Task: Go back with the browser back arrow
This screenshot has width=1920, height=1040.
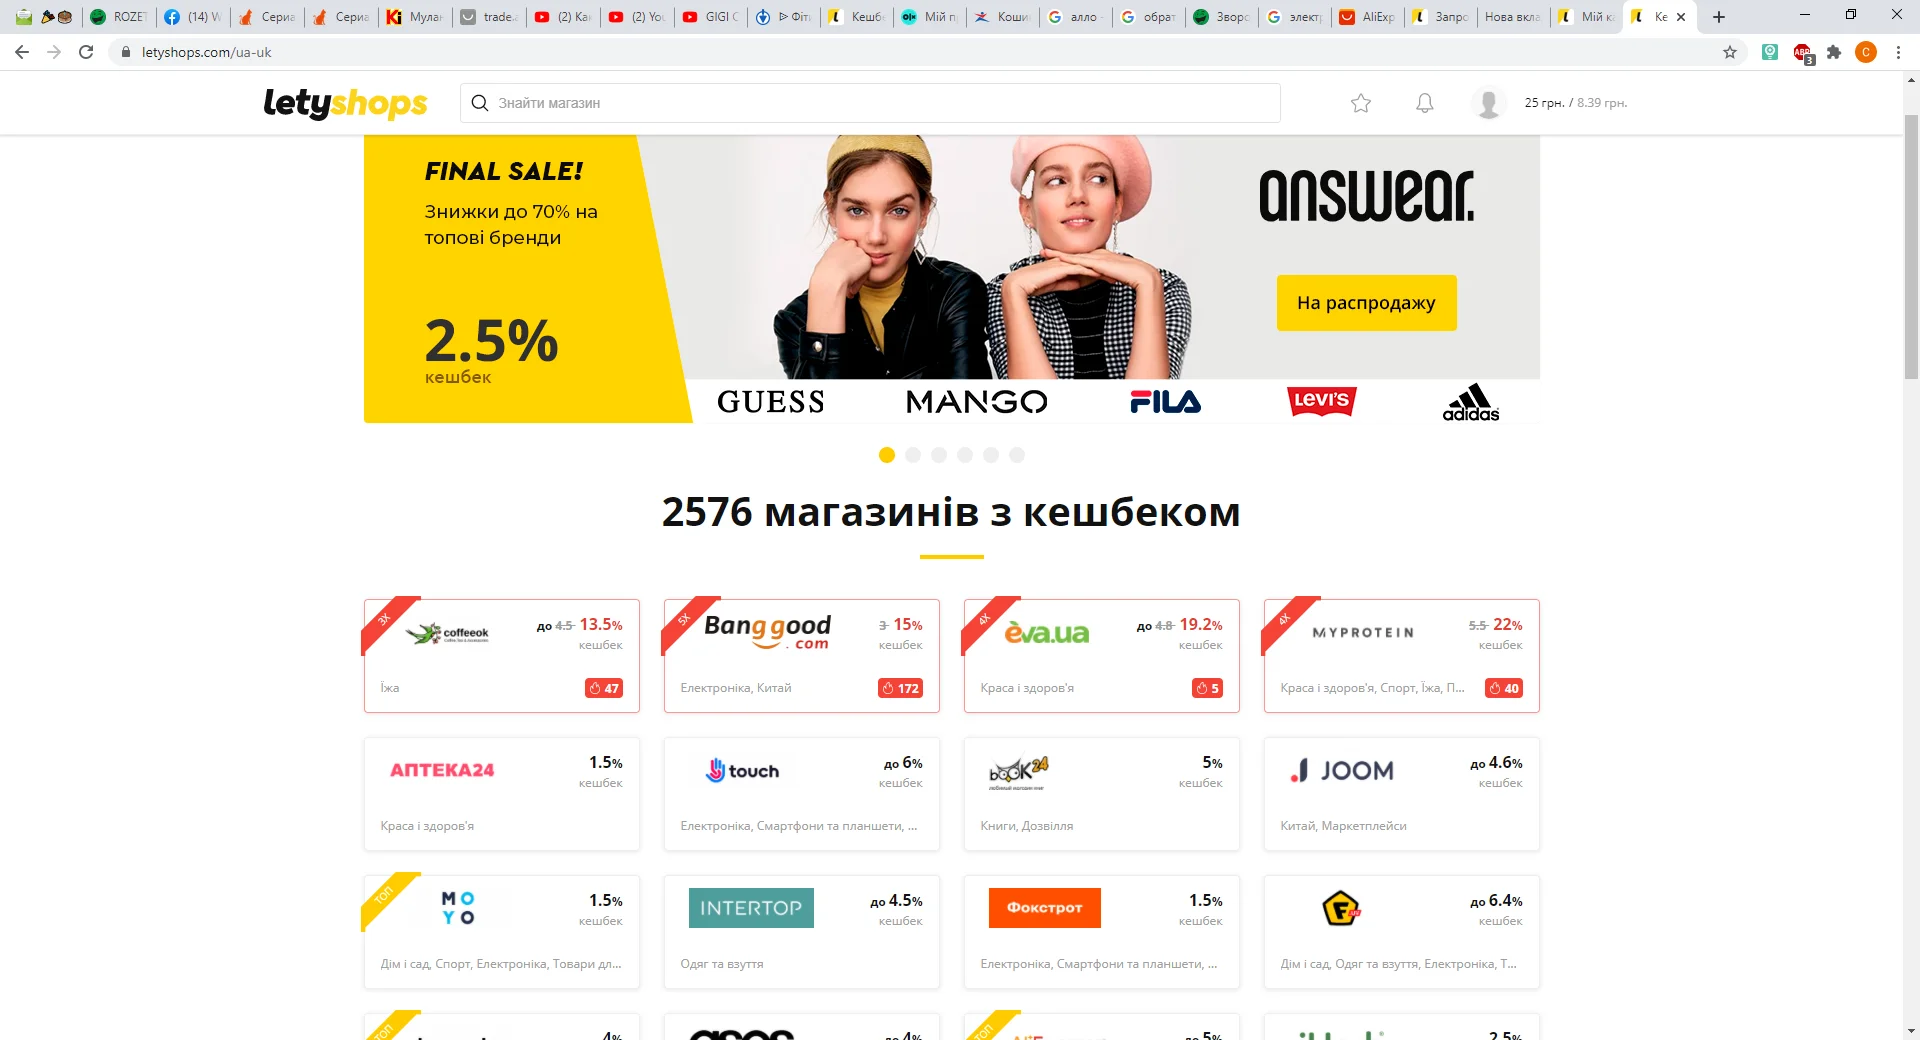Action: 22,52
